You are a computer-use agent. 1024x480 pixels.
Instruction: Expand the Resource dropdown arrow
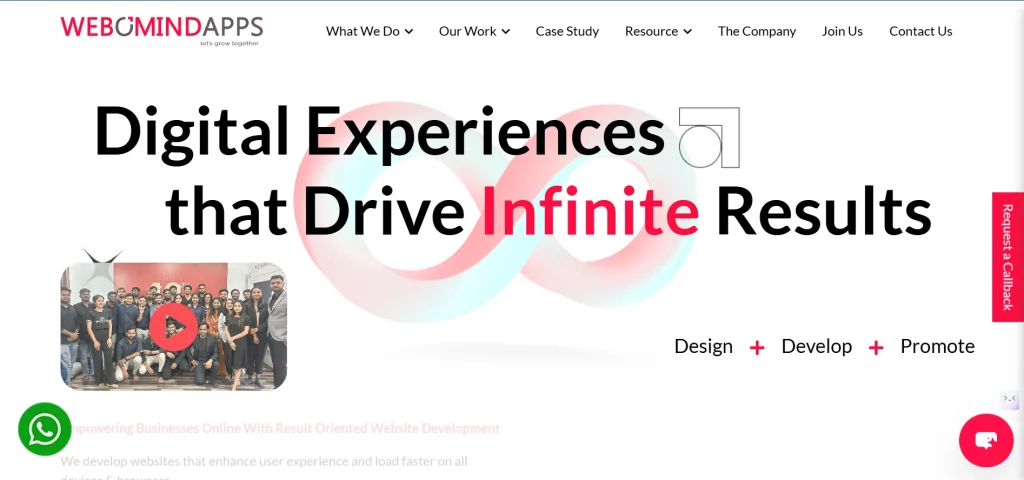687,32
